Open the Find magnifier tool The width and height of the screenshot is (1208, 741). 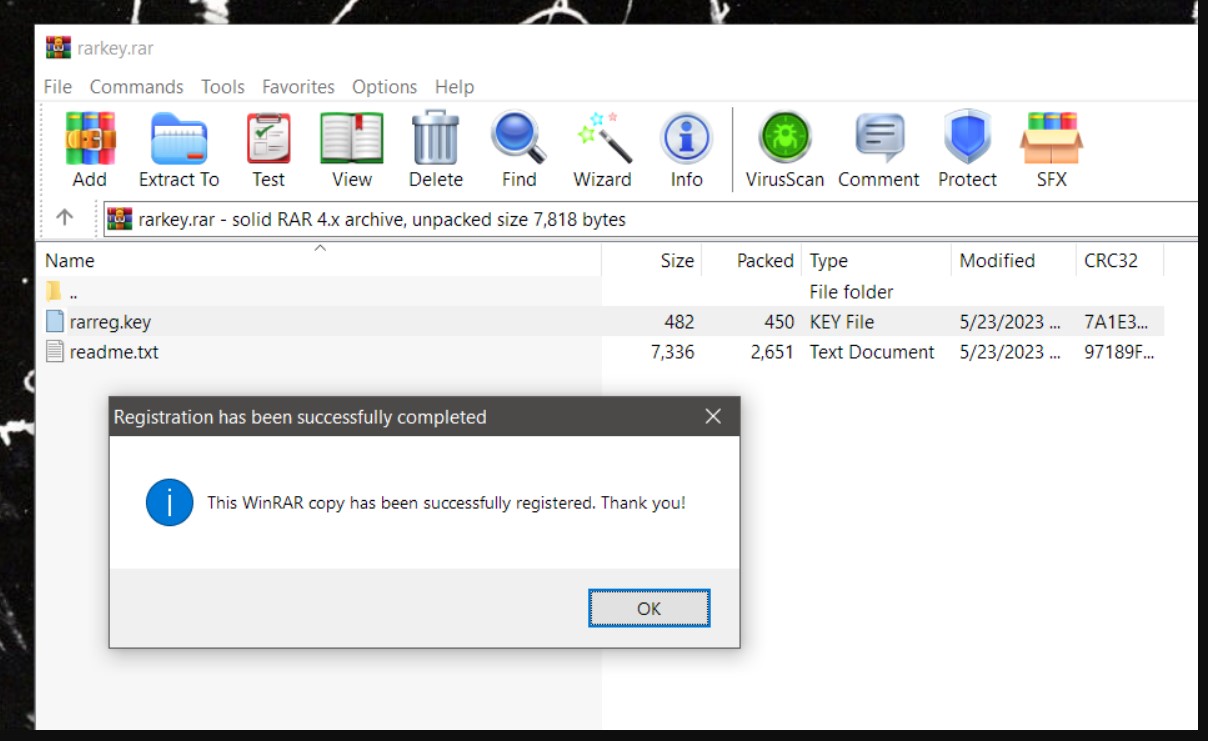point(519,140)
